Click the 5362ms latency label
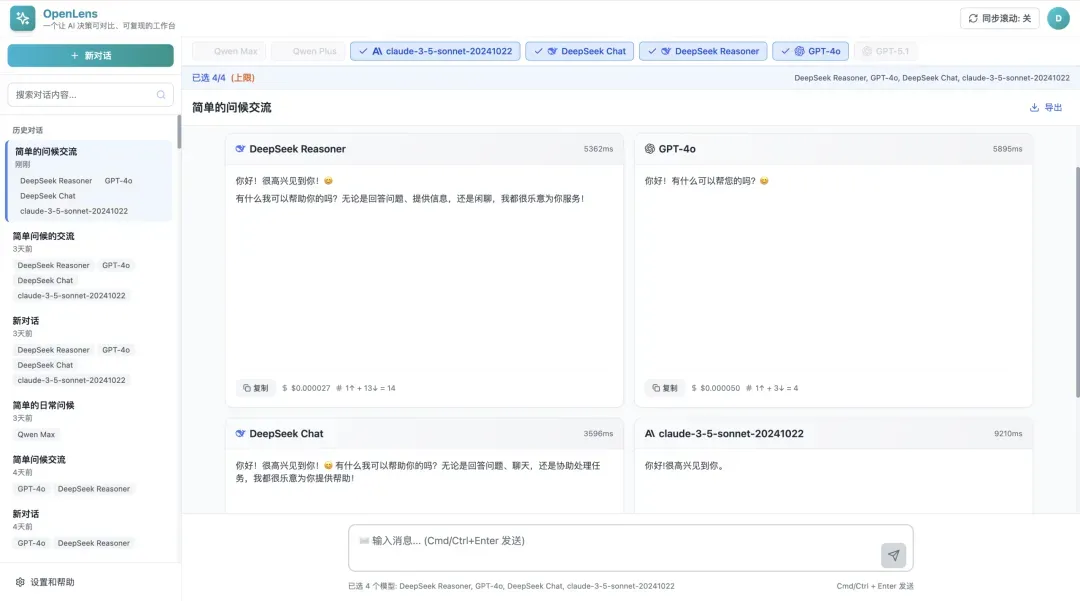This screenshot has height=601, width=1080. click(598, 149)
